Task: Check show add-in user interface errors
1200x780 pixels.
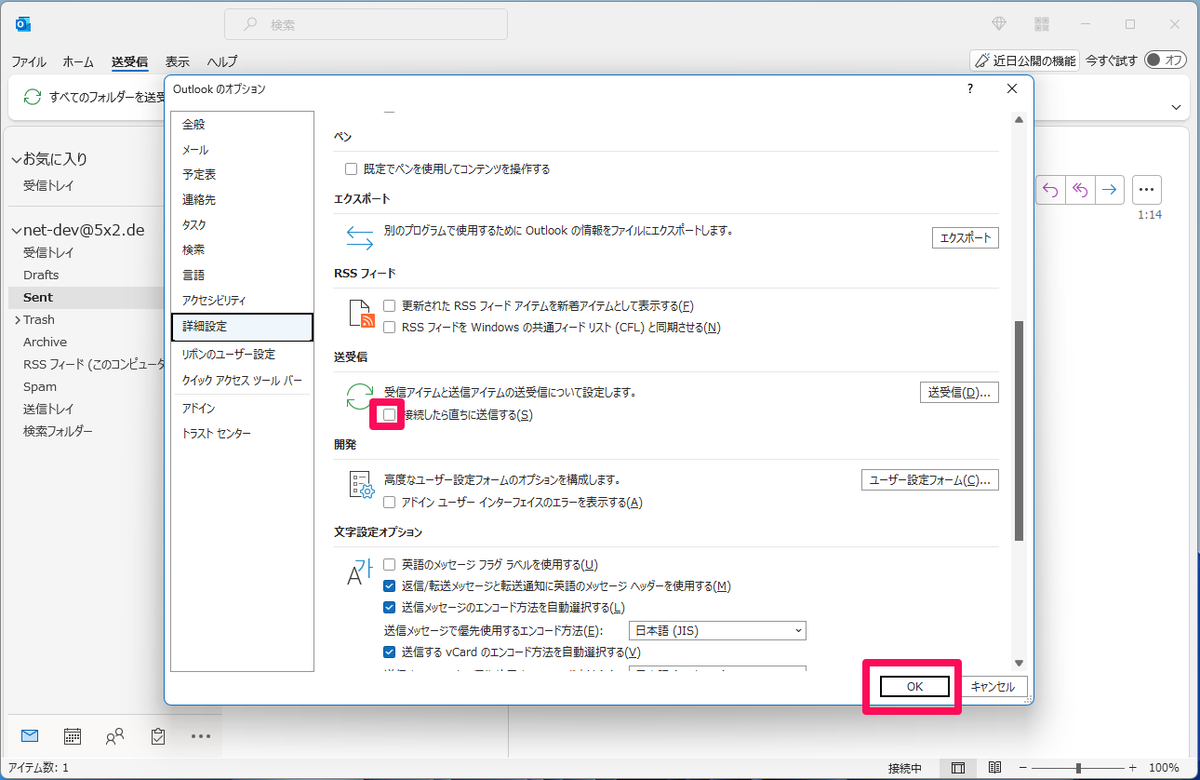Action: [390, 502]
